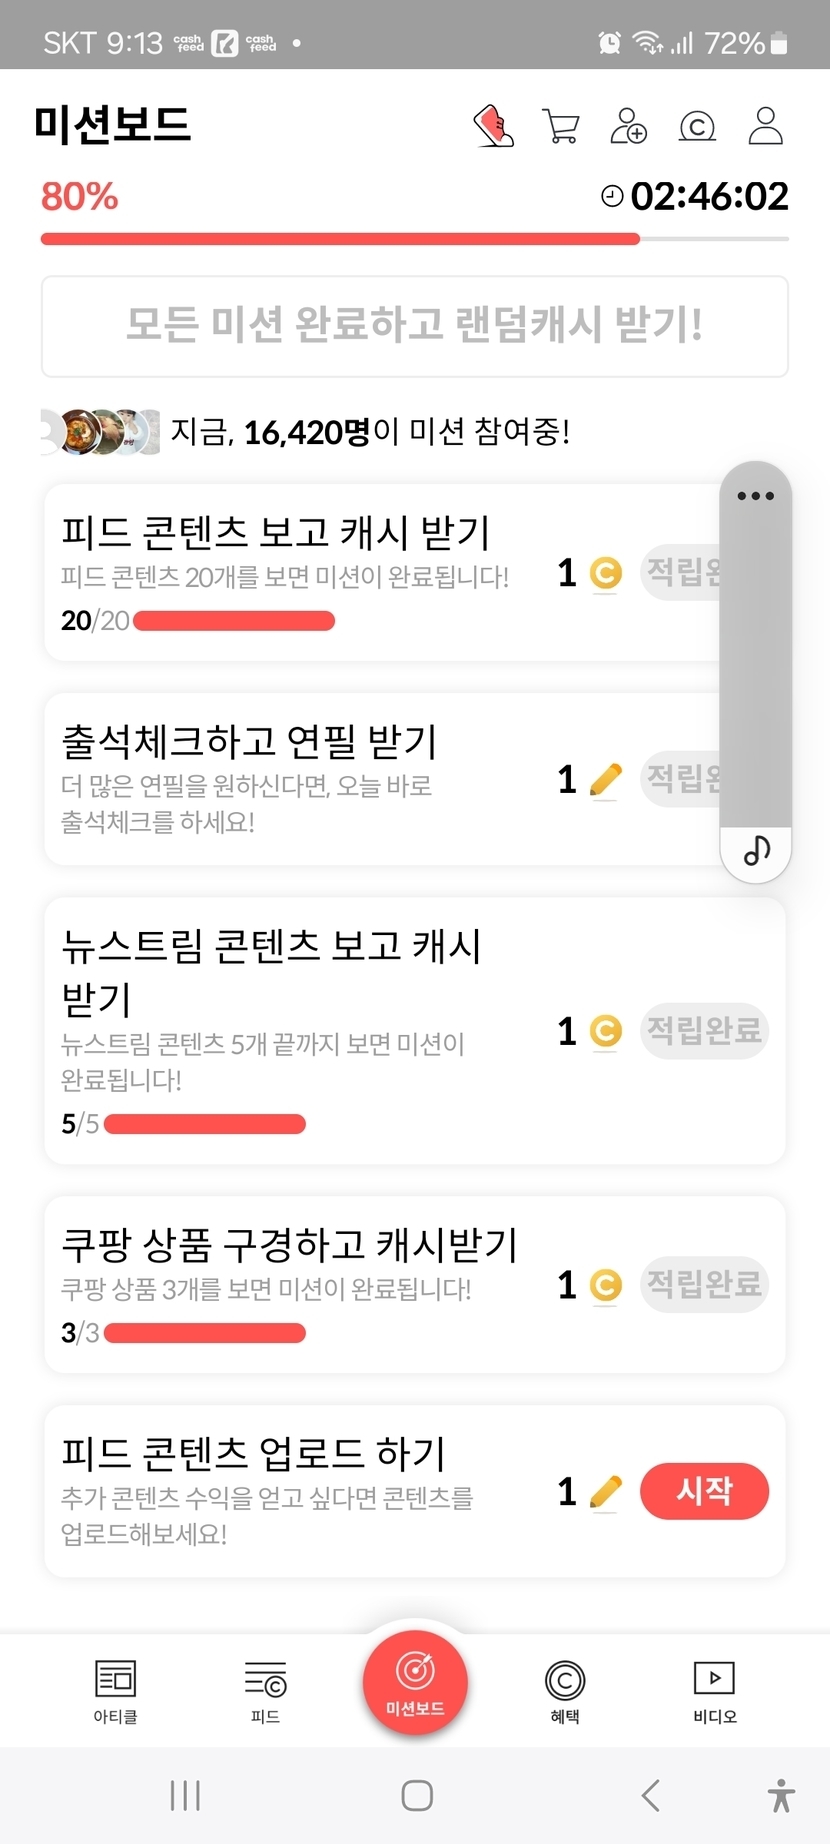
Task: Go to the 혜택 tab
Action: click(565, 1691)
